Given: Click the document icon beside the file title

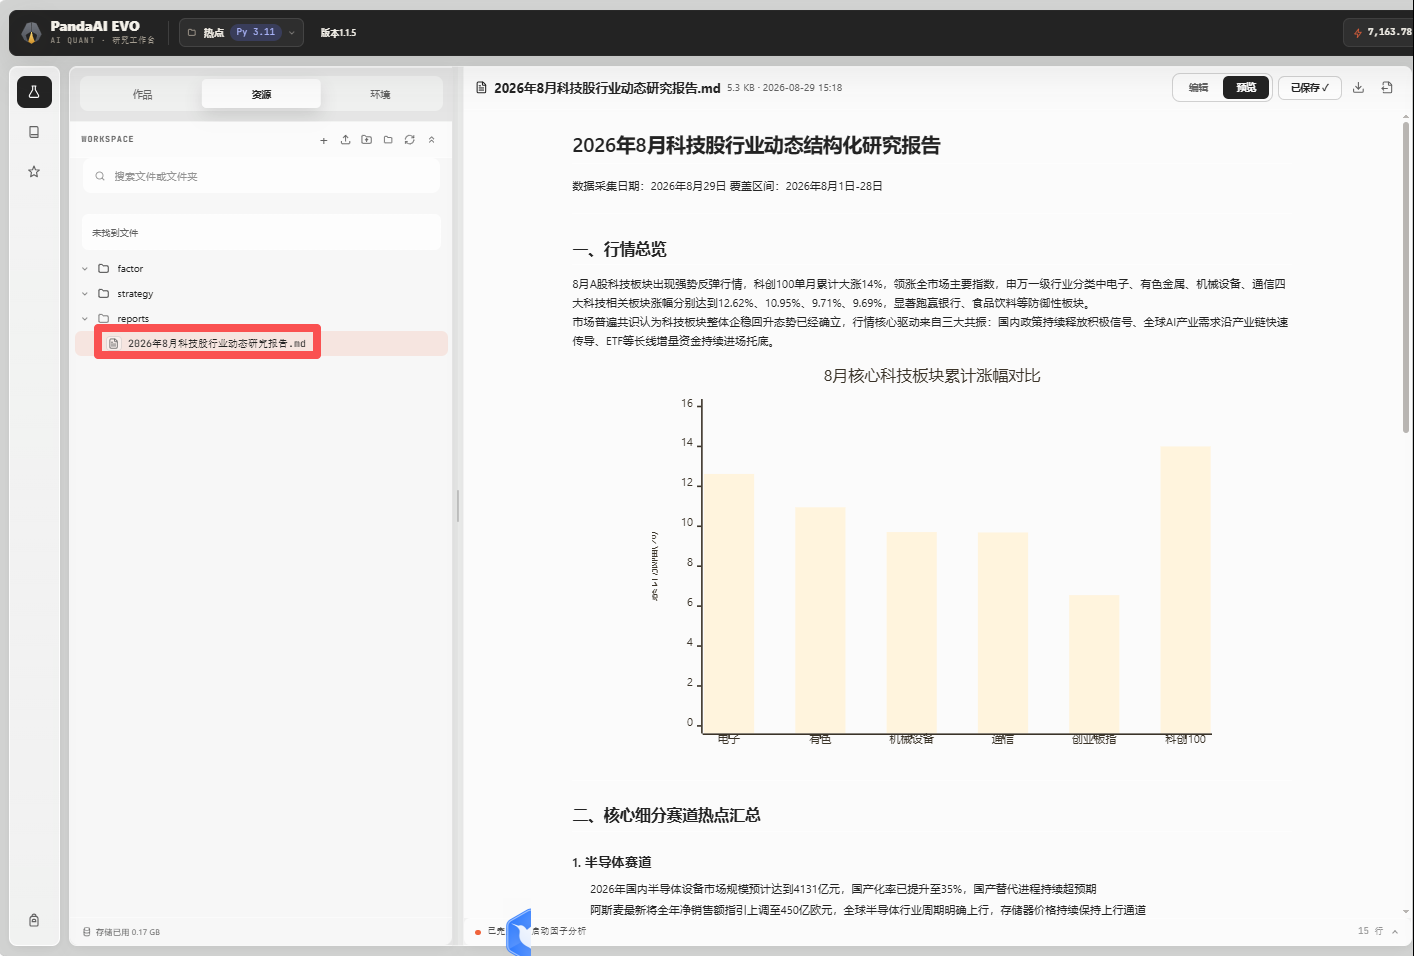Looking at the screenshot, I should (x=481, y=88).
